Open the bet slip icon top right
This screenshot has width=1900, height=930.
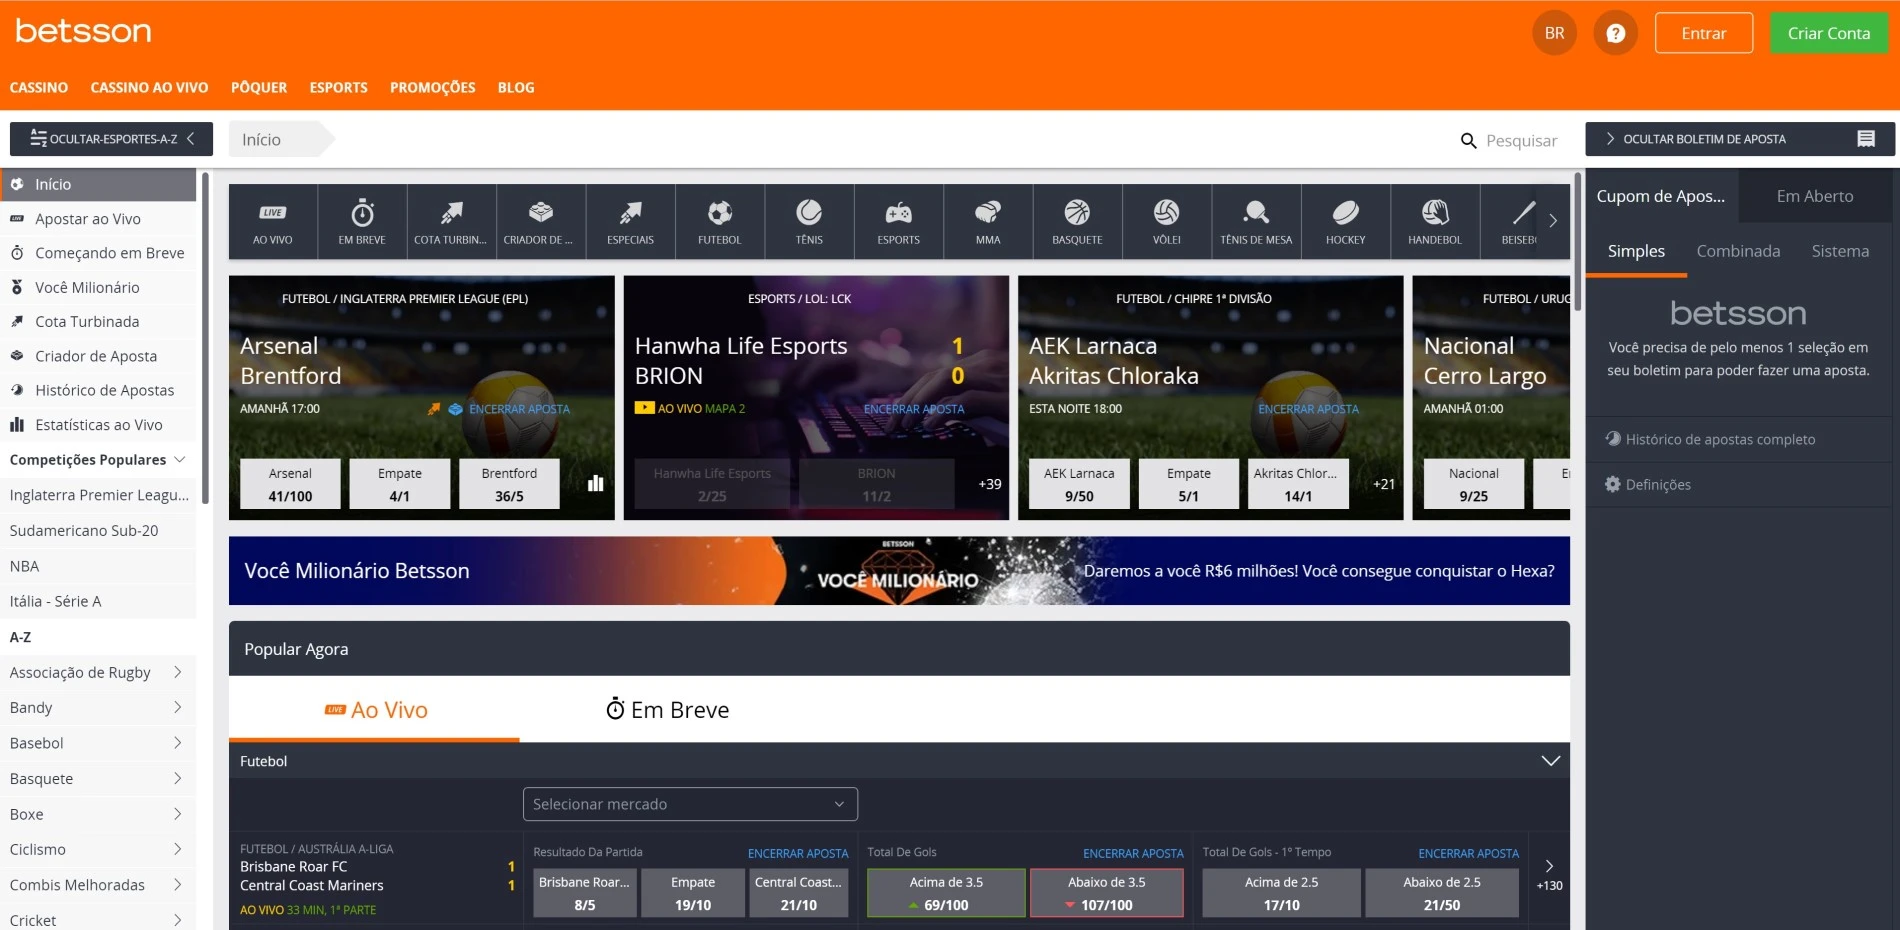click(x=1868, y=138)
